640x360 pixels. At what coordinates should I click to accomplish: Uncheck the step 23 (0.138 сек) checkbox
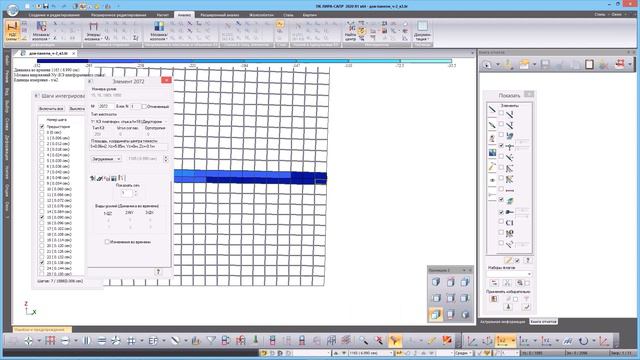(42, 262)
